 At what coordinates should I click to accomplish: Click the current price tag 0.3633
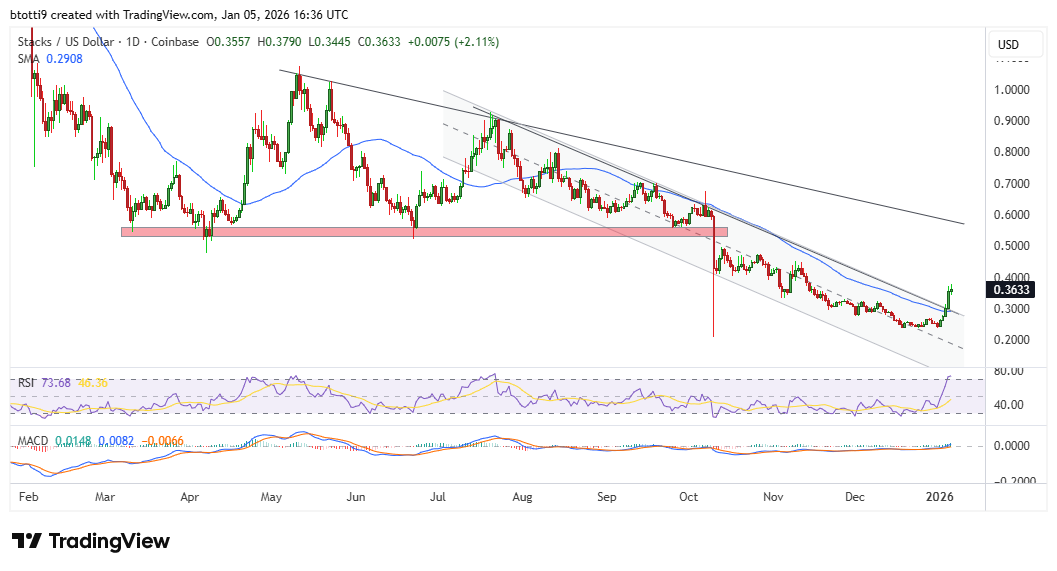tap(1012, 290)
